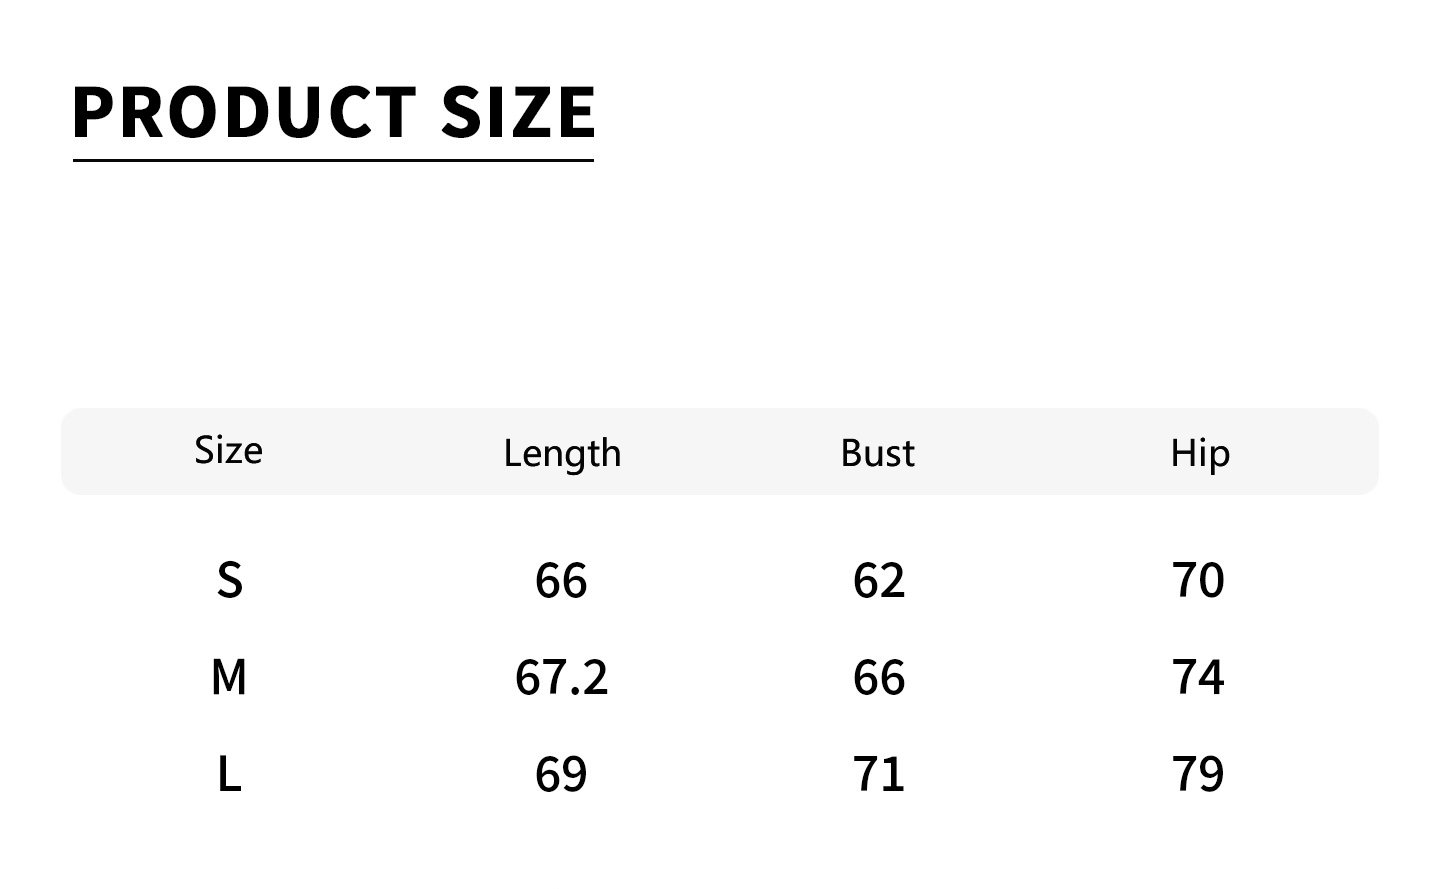Choose the Bust value 71 for size L

tap(879, 774)
